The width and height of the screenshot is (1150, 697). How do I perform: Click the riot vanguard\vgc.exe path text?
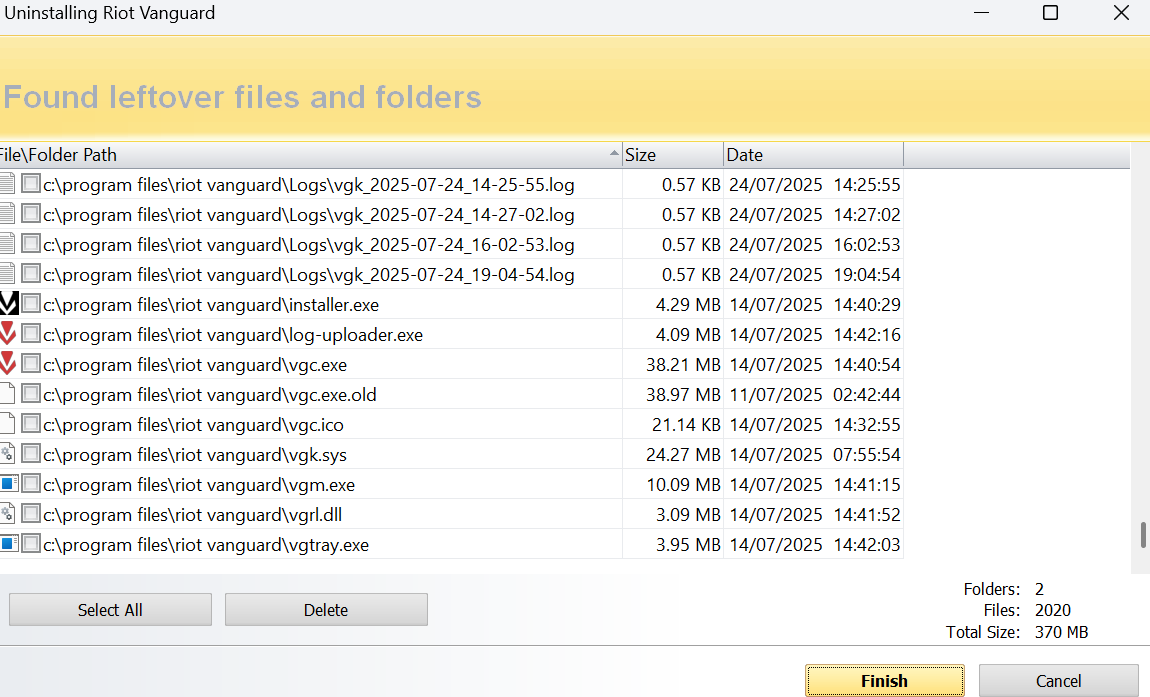point(195,365)
